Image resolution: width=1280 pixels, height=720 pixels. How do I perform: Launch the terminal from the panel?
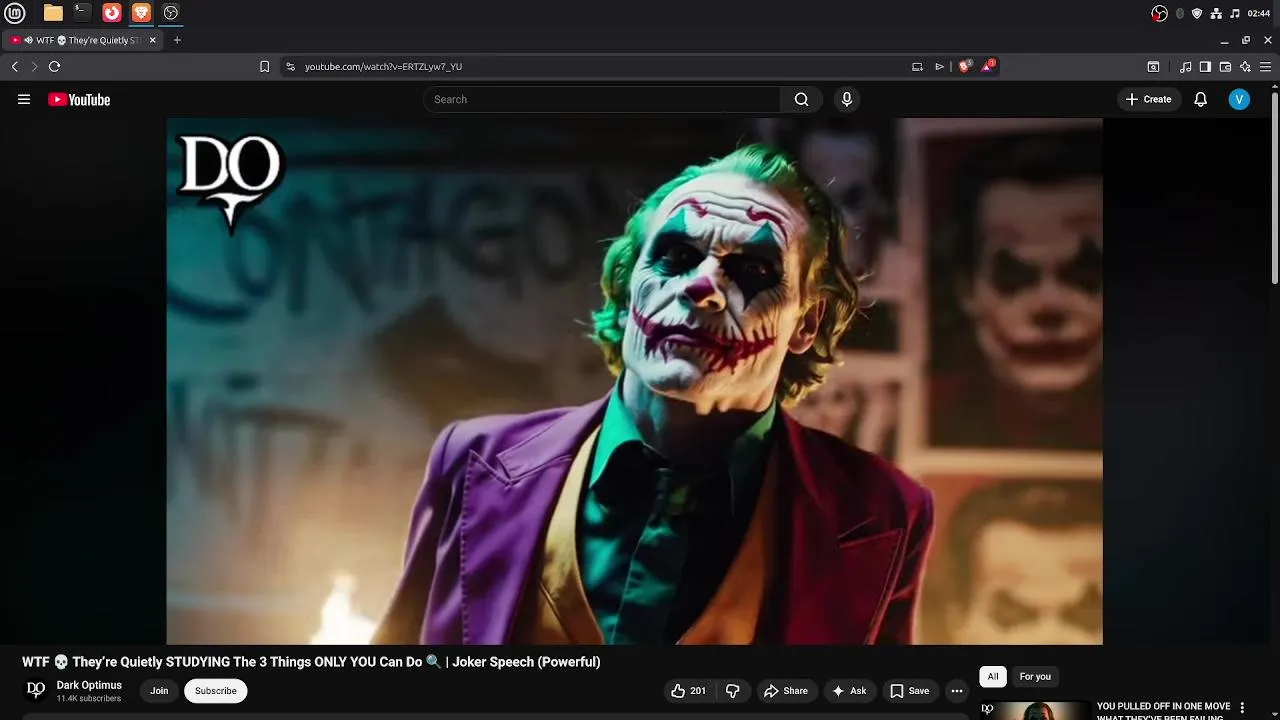82,13
